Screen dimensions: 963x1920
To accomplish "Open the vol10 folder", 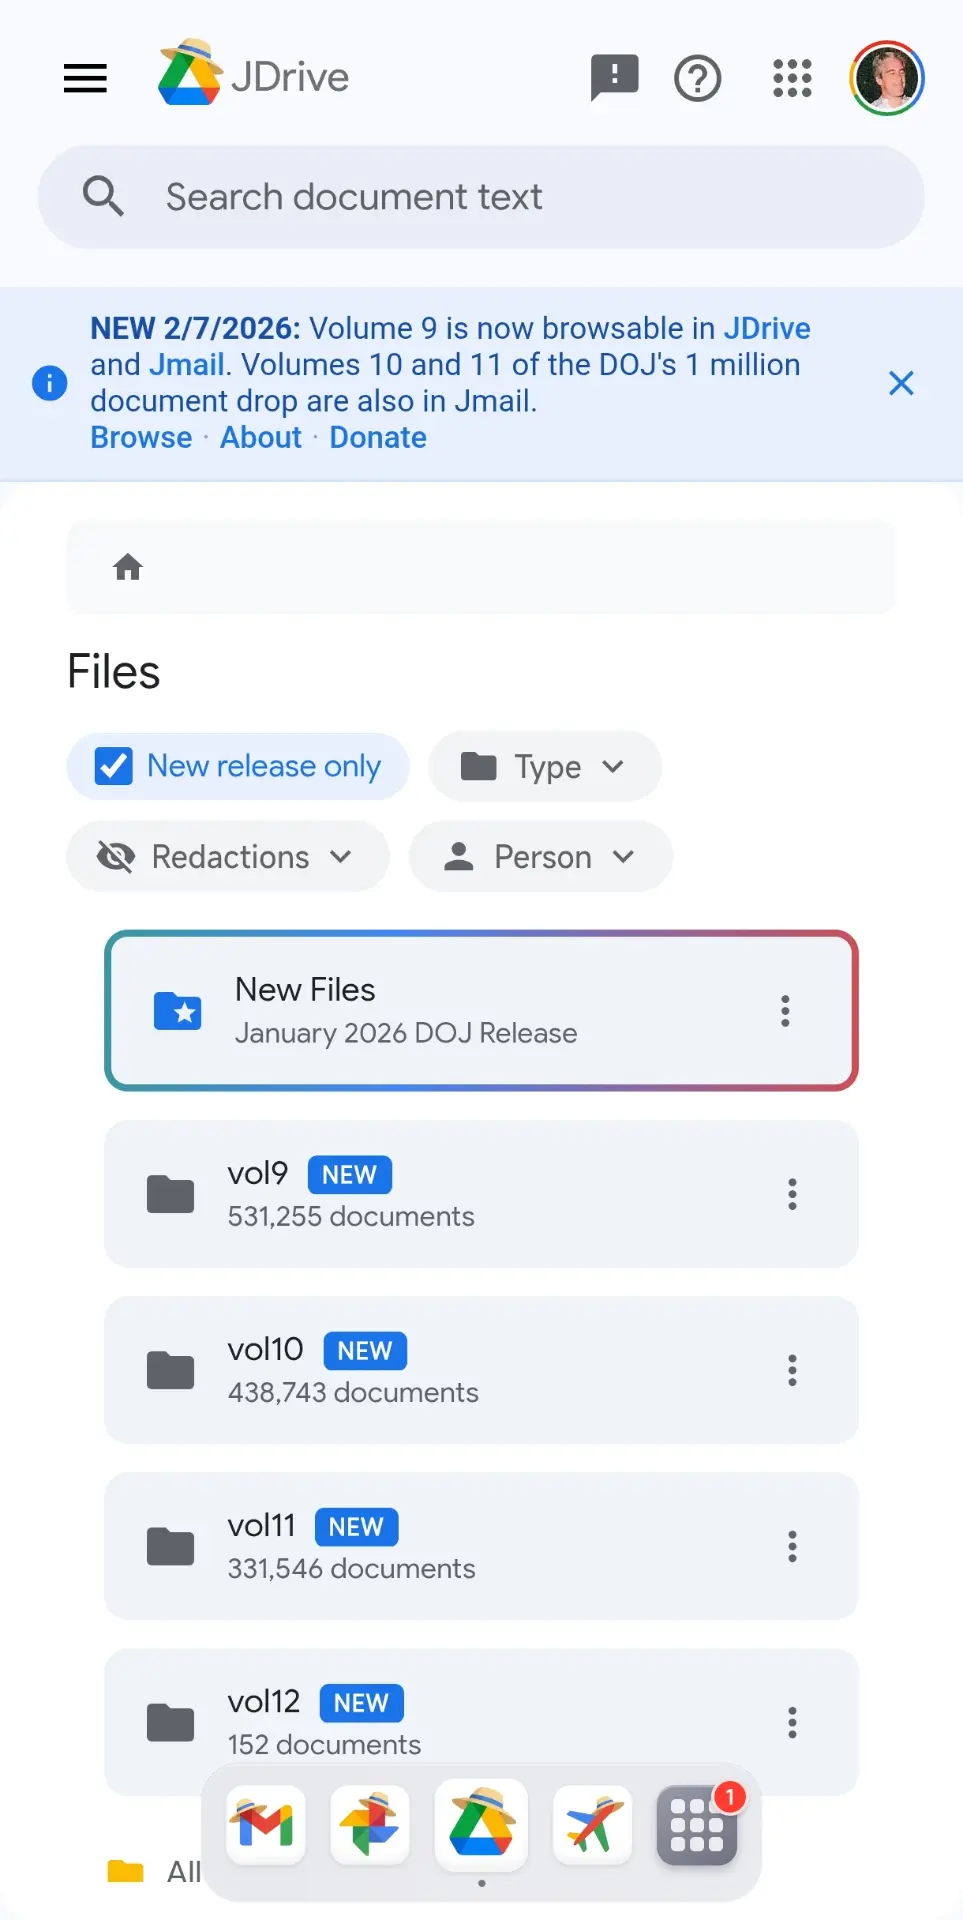I will (x=481, y=1370).
